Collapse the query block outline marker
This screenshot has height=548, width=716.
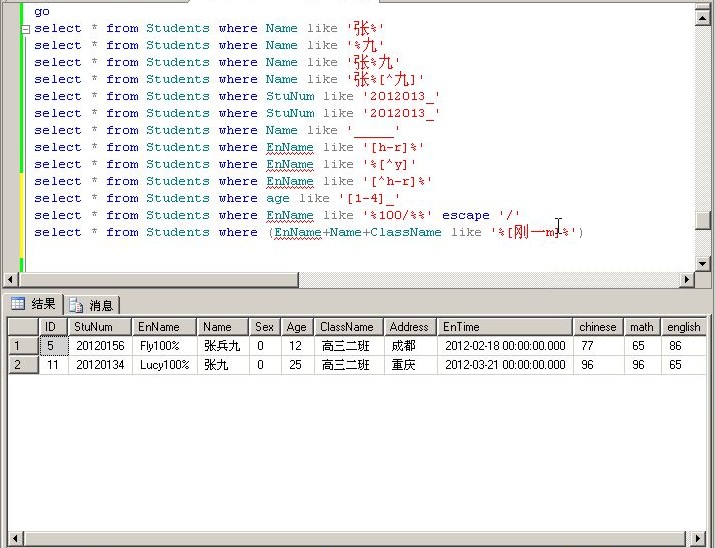pyautogui.click(x=26, y=29)
